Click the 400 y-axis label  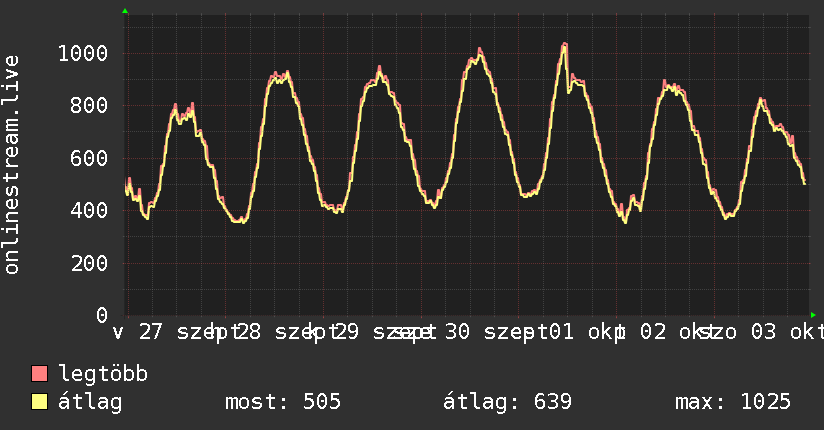[89, 210]
